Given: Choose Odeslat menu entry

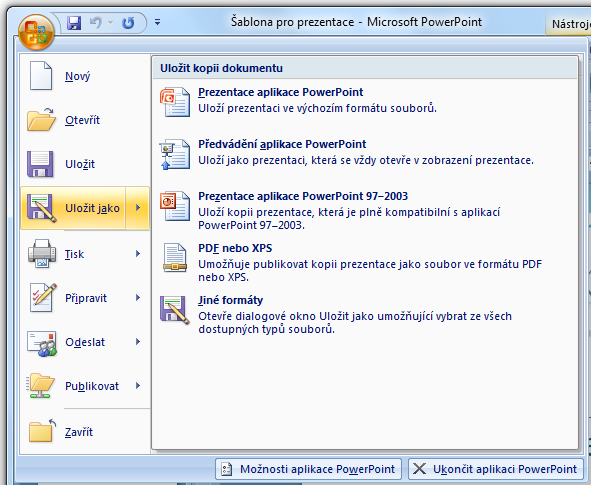Looking at the screenshot, I should [x=85, y=342].
